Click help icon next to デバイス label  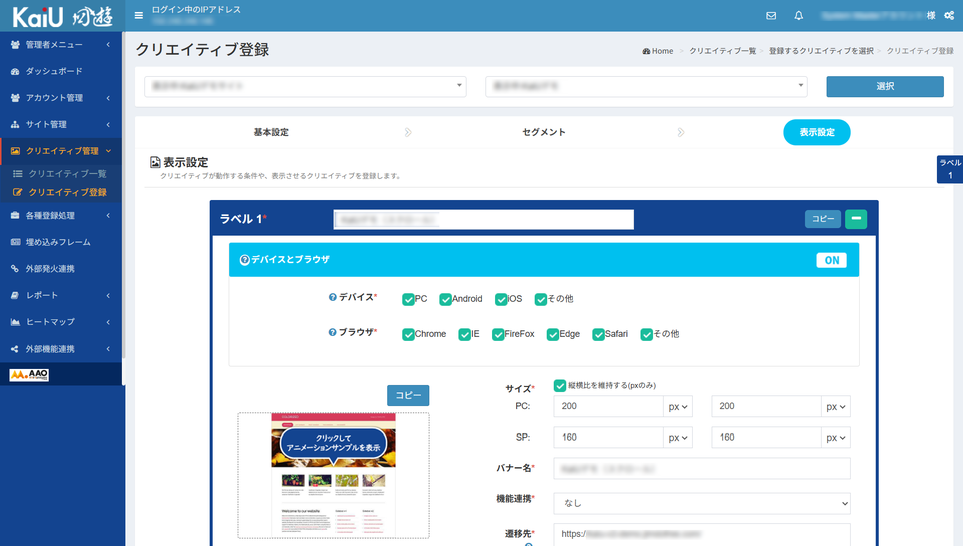332,297
